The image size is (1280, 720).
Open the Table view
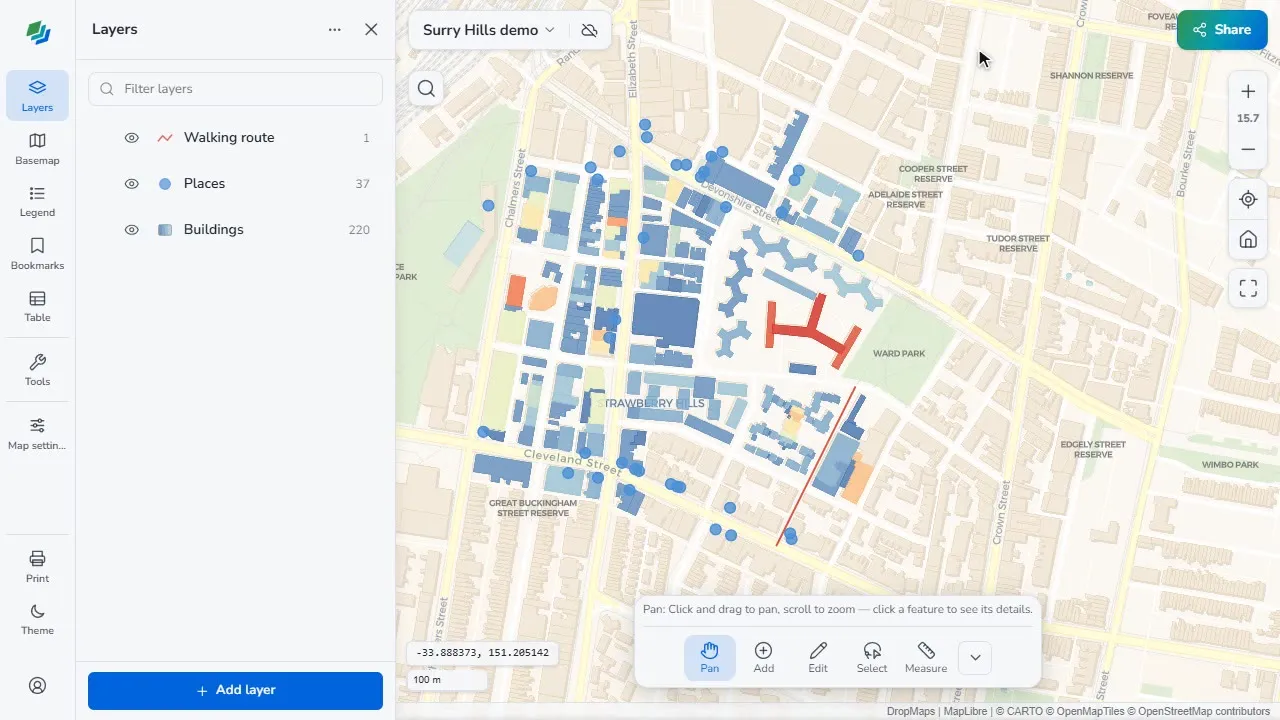click(x=37, y=306)
